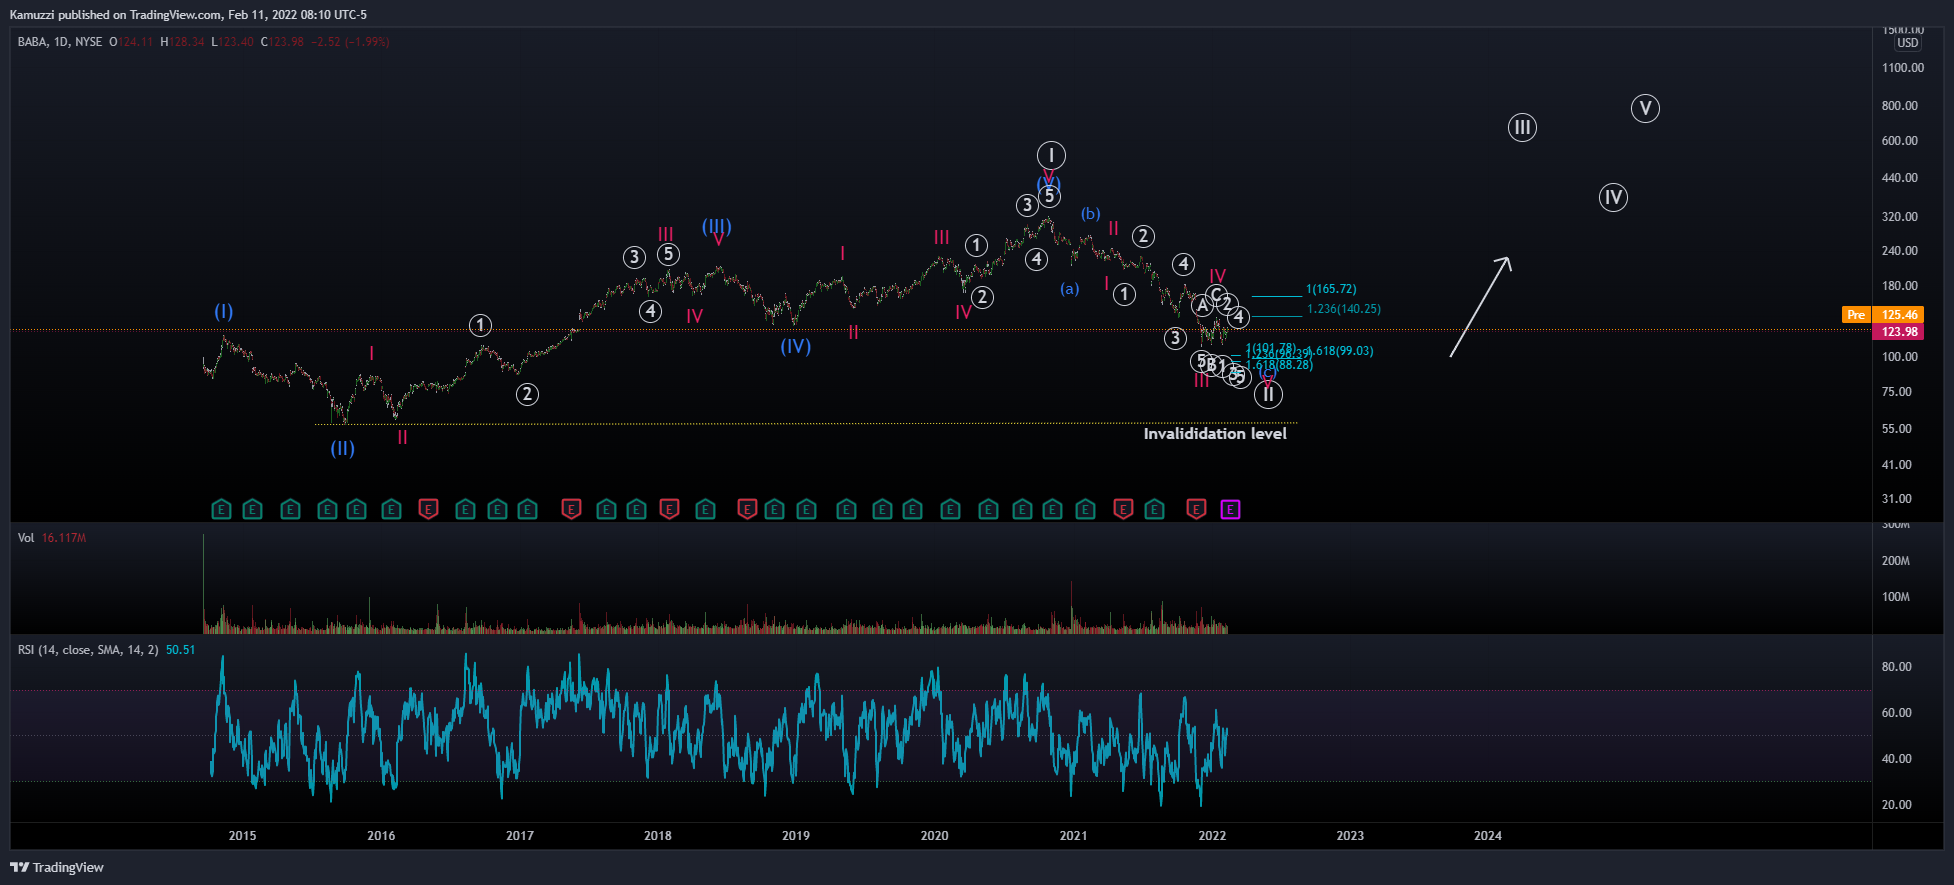Click the circled II label at recent low
This screenshot has width=1954, height=885.
pos(1268,395)
